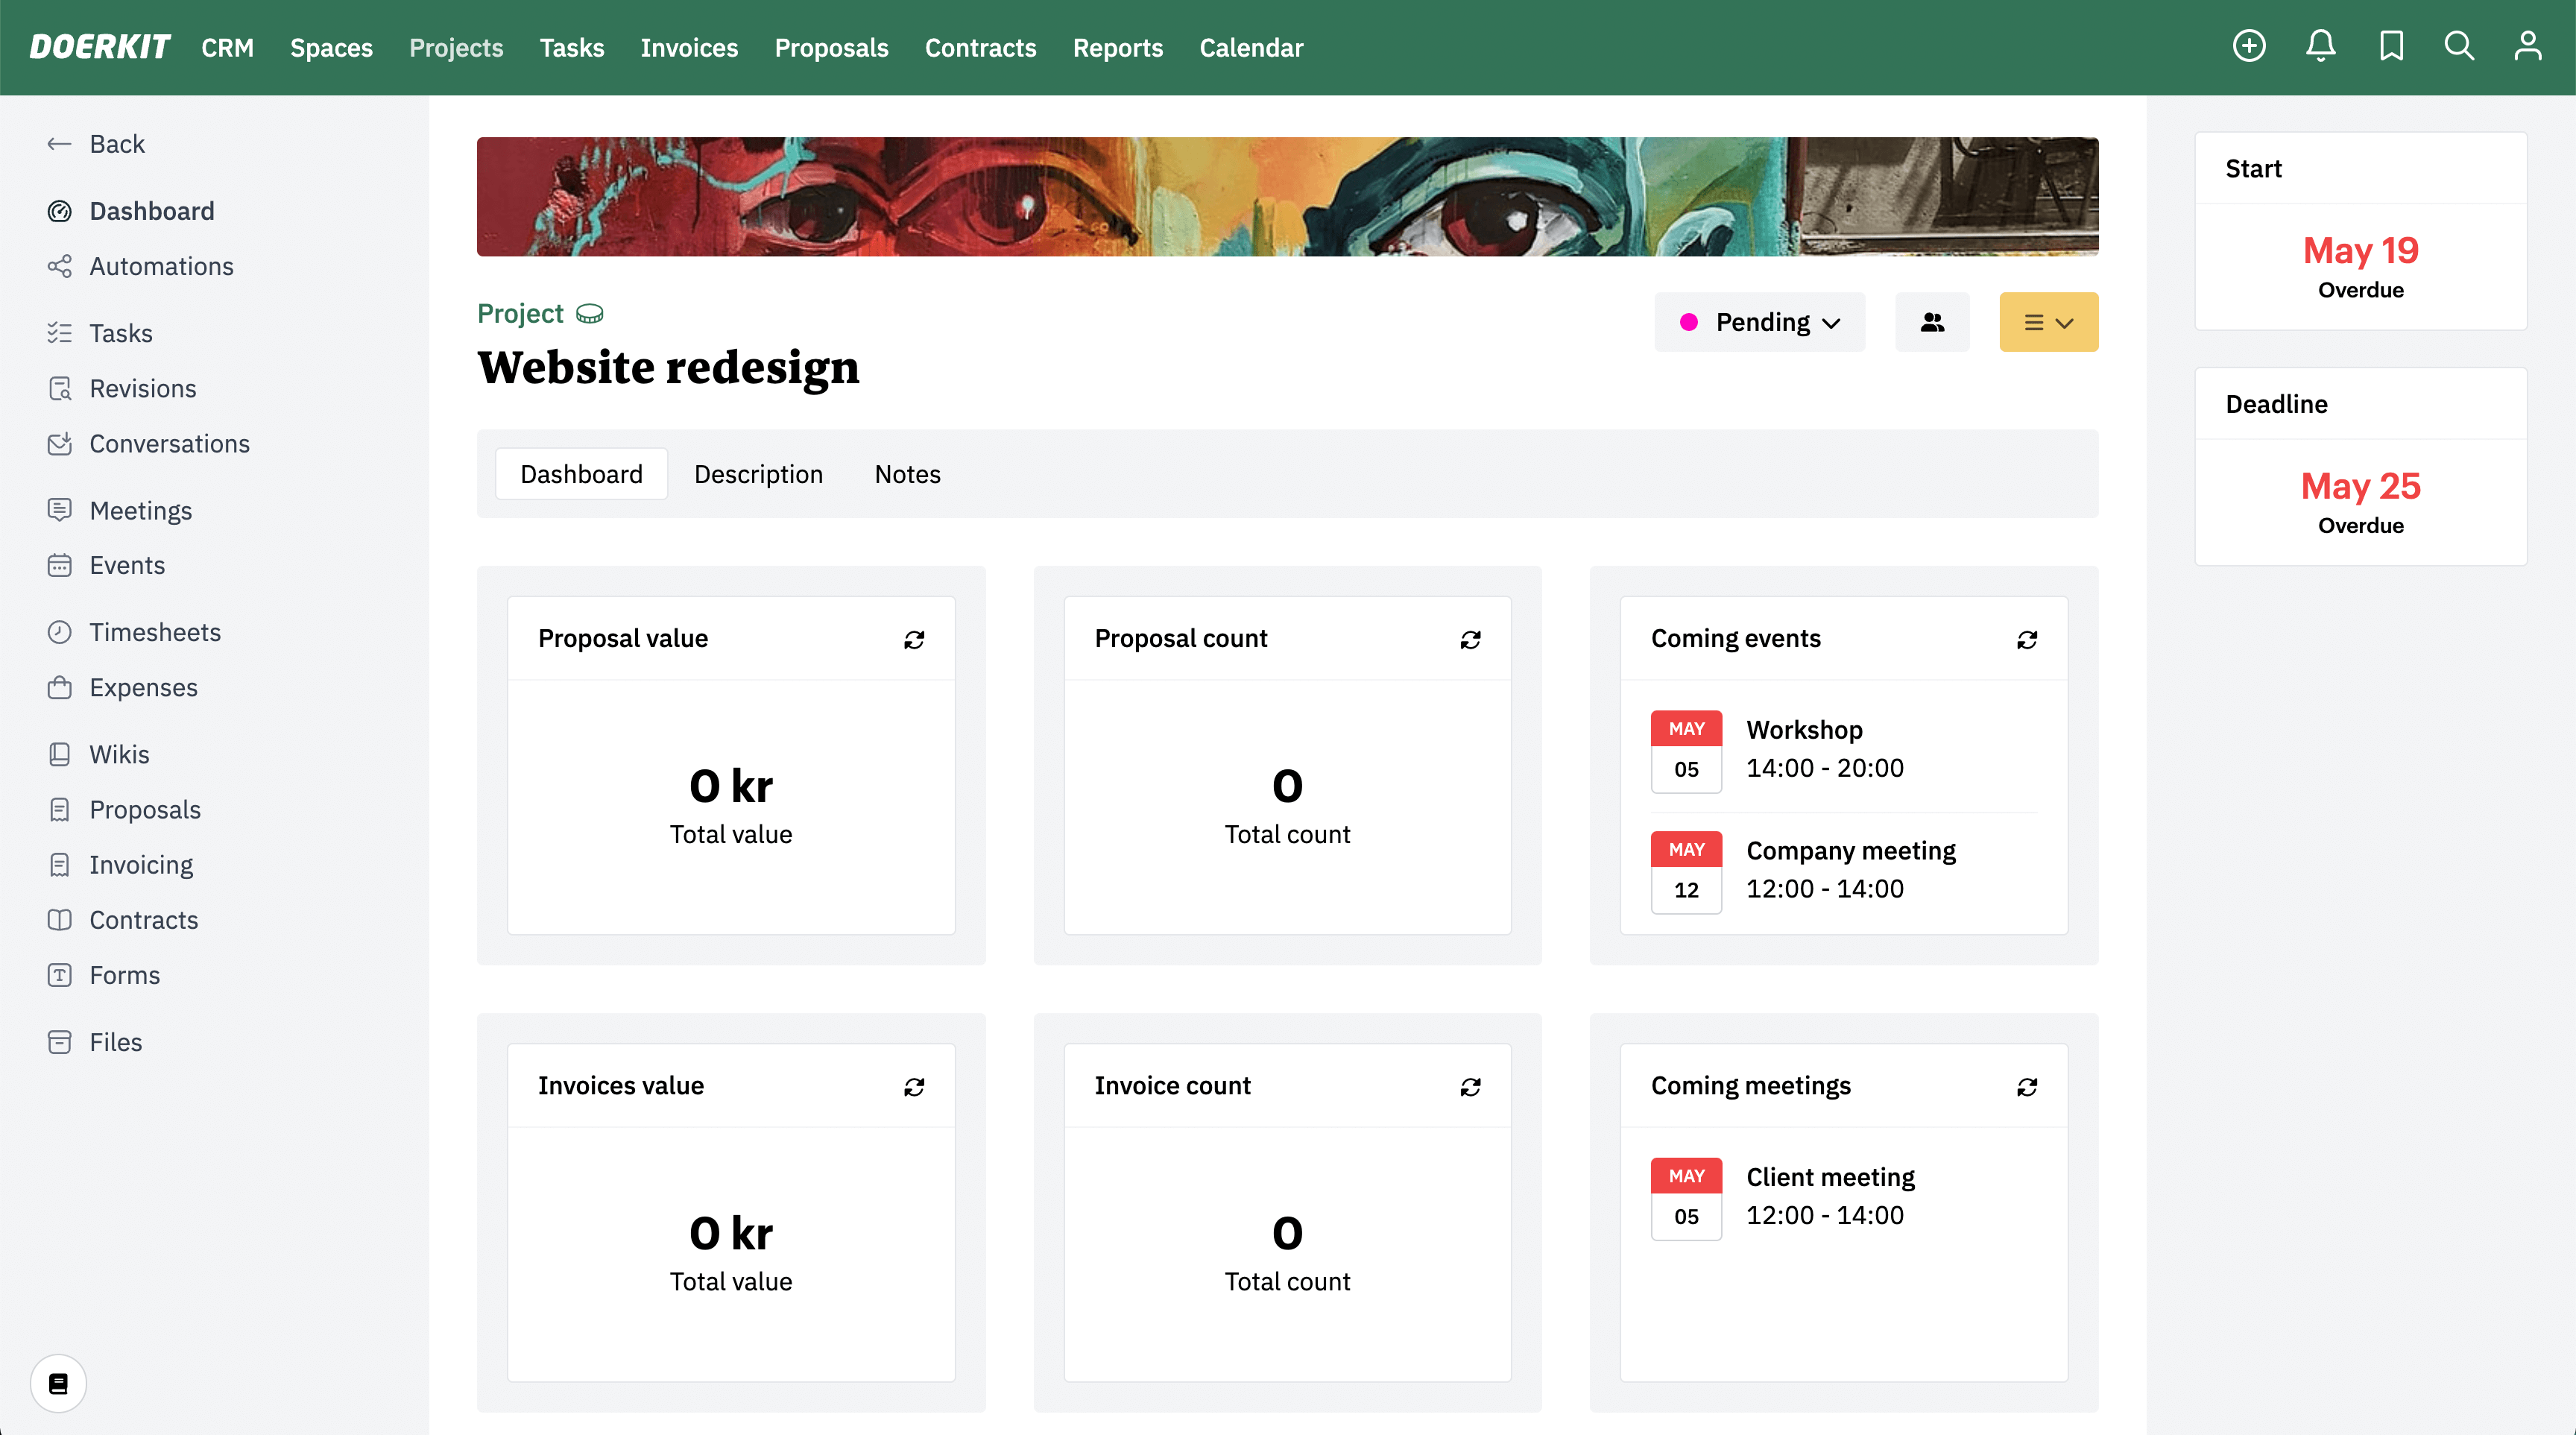Open the Timesheets section in the sidebar
Image resolution: width=2576 pixels, height=1435 pixels.
coord(155,631)
